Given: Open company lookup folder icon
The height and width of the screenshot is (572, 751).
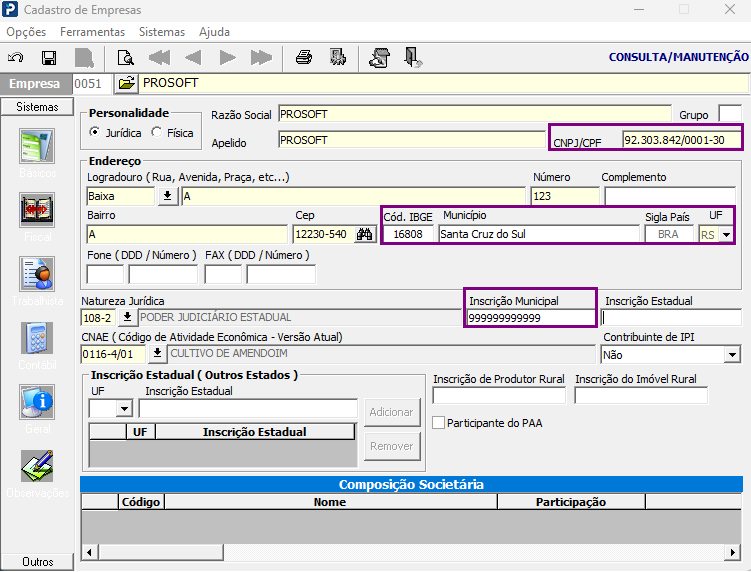Looking at the screenshot, I should click(x=126, y=83).
